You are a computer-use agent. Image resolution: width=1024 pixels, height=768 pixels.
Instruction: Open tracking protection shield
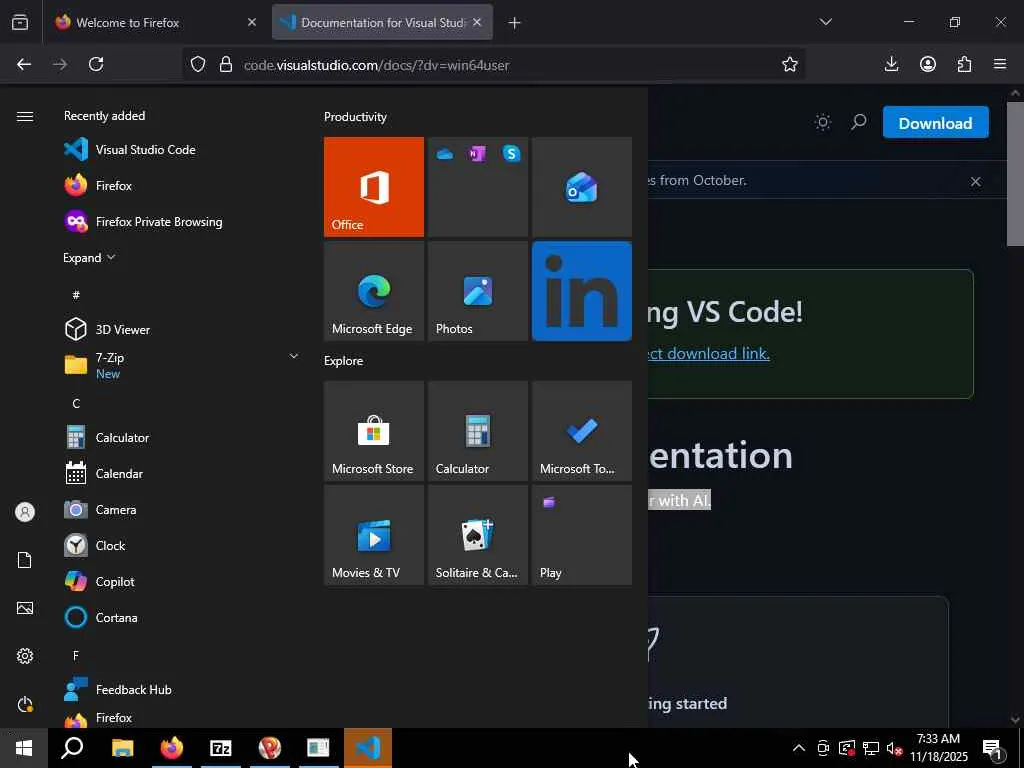(198, 64)
